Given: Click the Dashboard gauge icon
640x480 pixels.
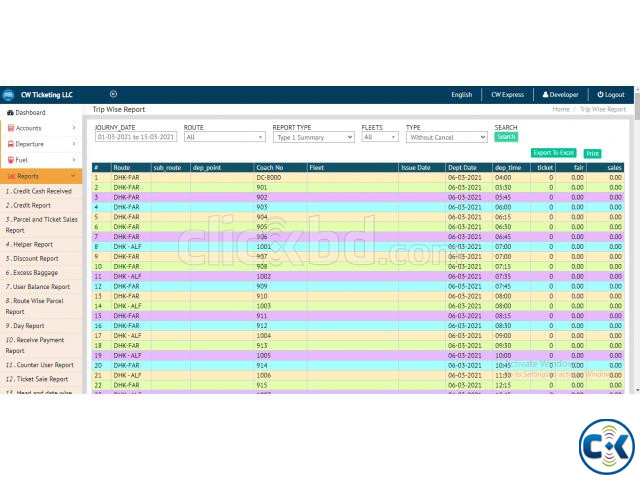Looking at the screenshot, I should [10, 112].
